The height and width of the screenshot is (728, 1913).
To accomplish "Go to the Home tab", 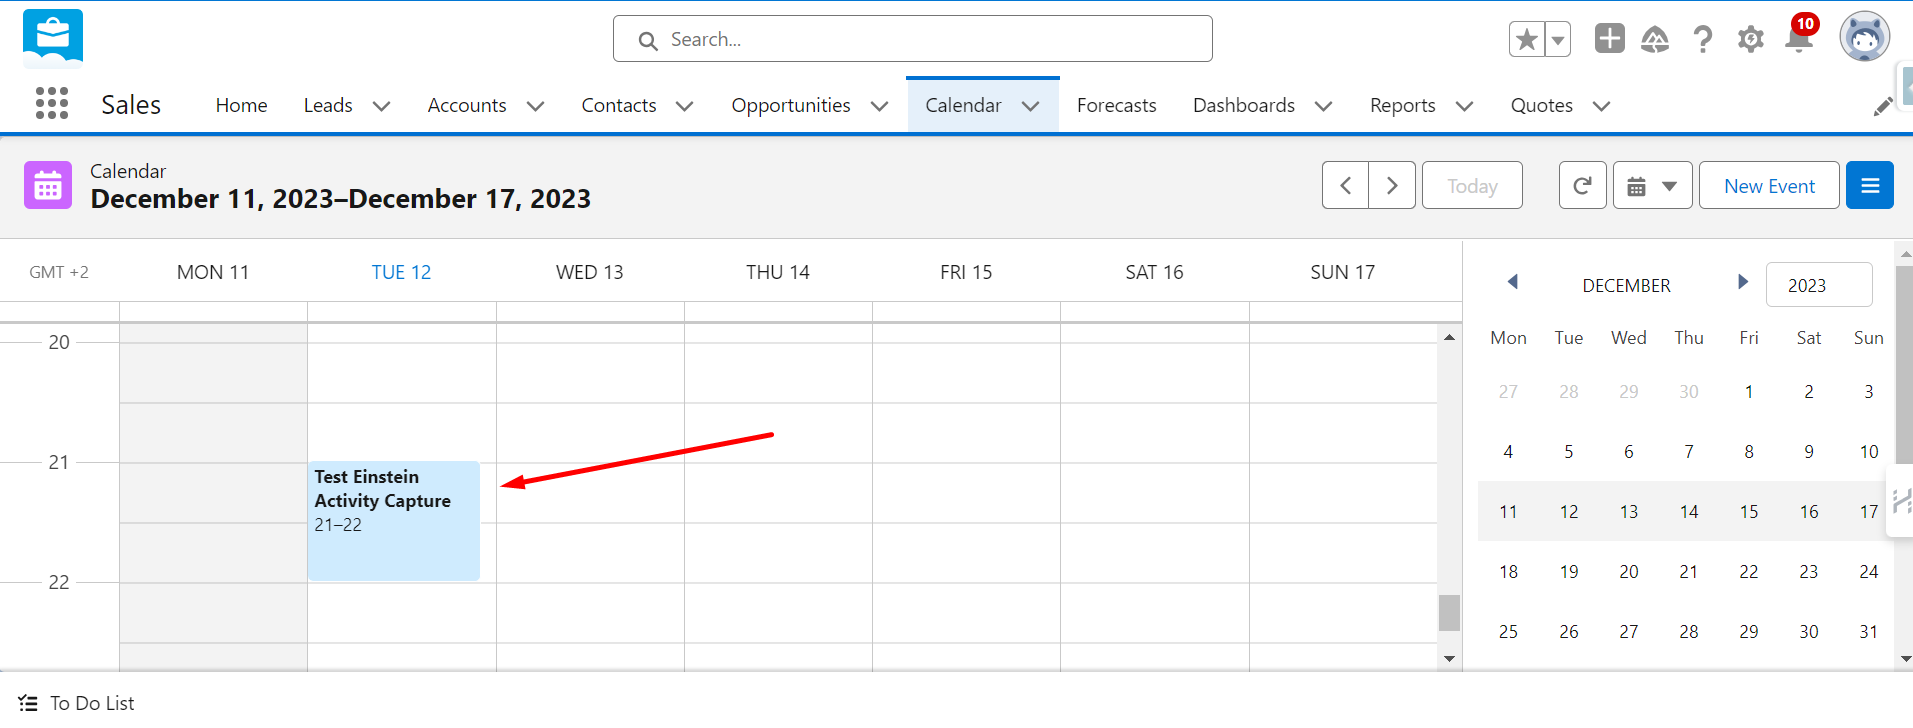I will click(x=241, y=106).
